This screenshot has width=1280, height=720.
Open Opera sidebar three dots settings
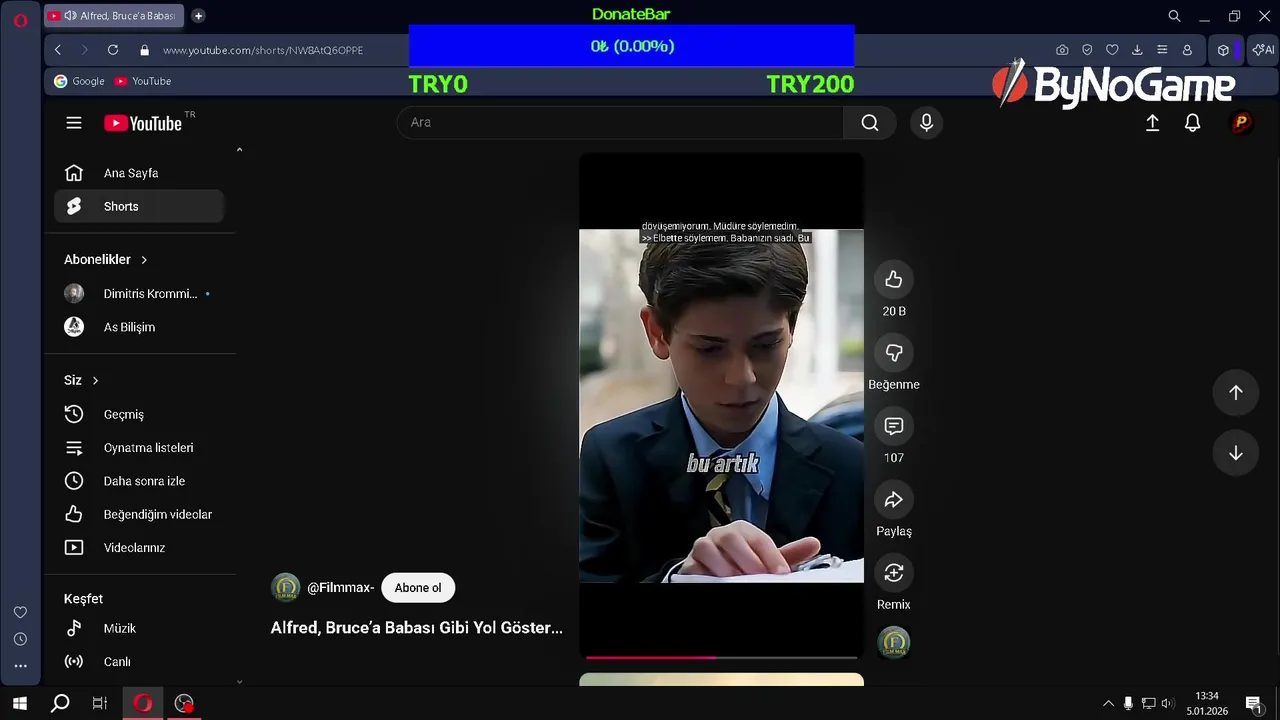point(20,666)
